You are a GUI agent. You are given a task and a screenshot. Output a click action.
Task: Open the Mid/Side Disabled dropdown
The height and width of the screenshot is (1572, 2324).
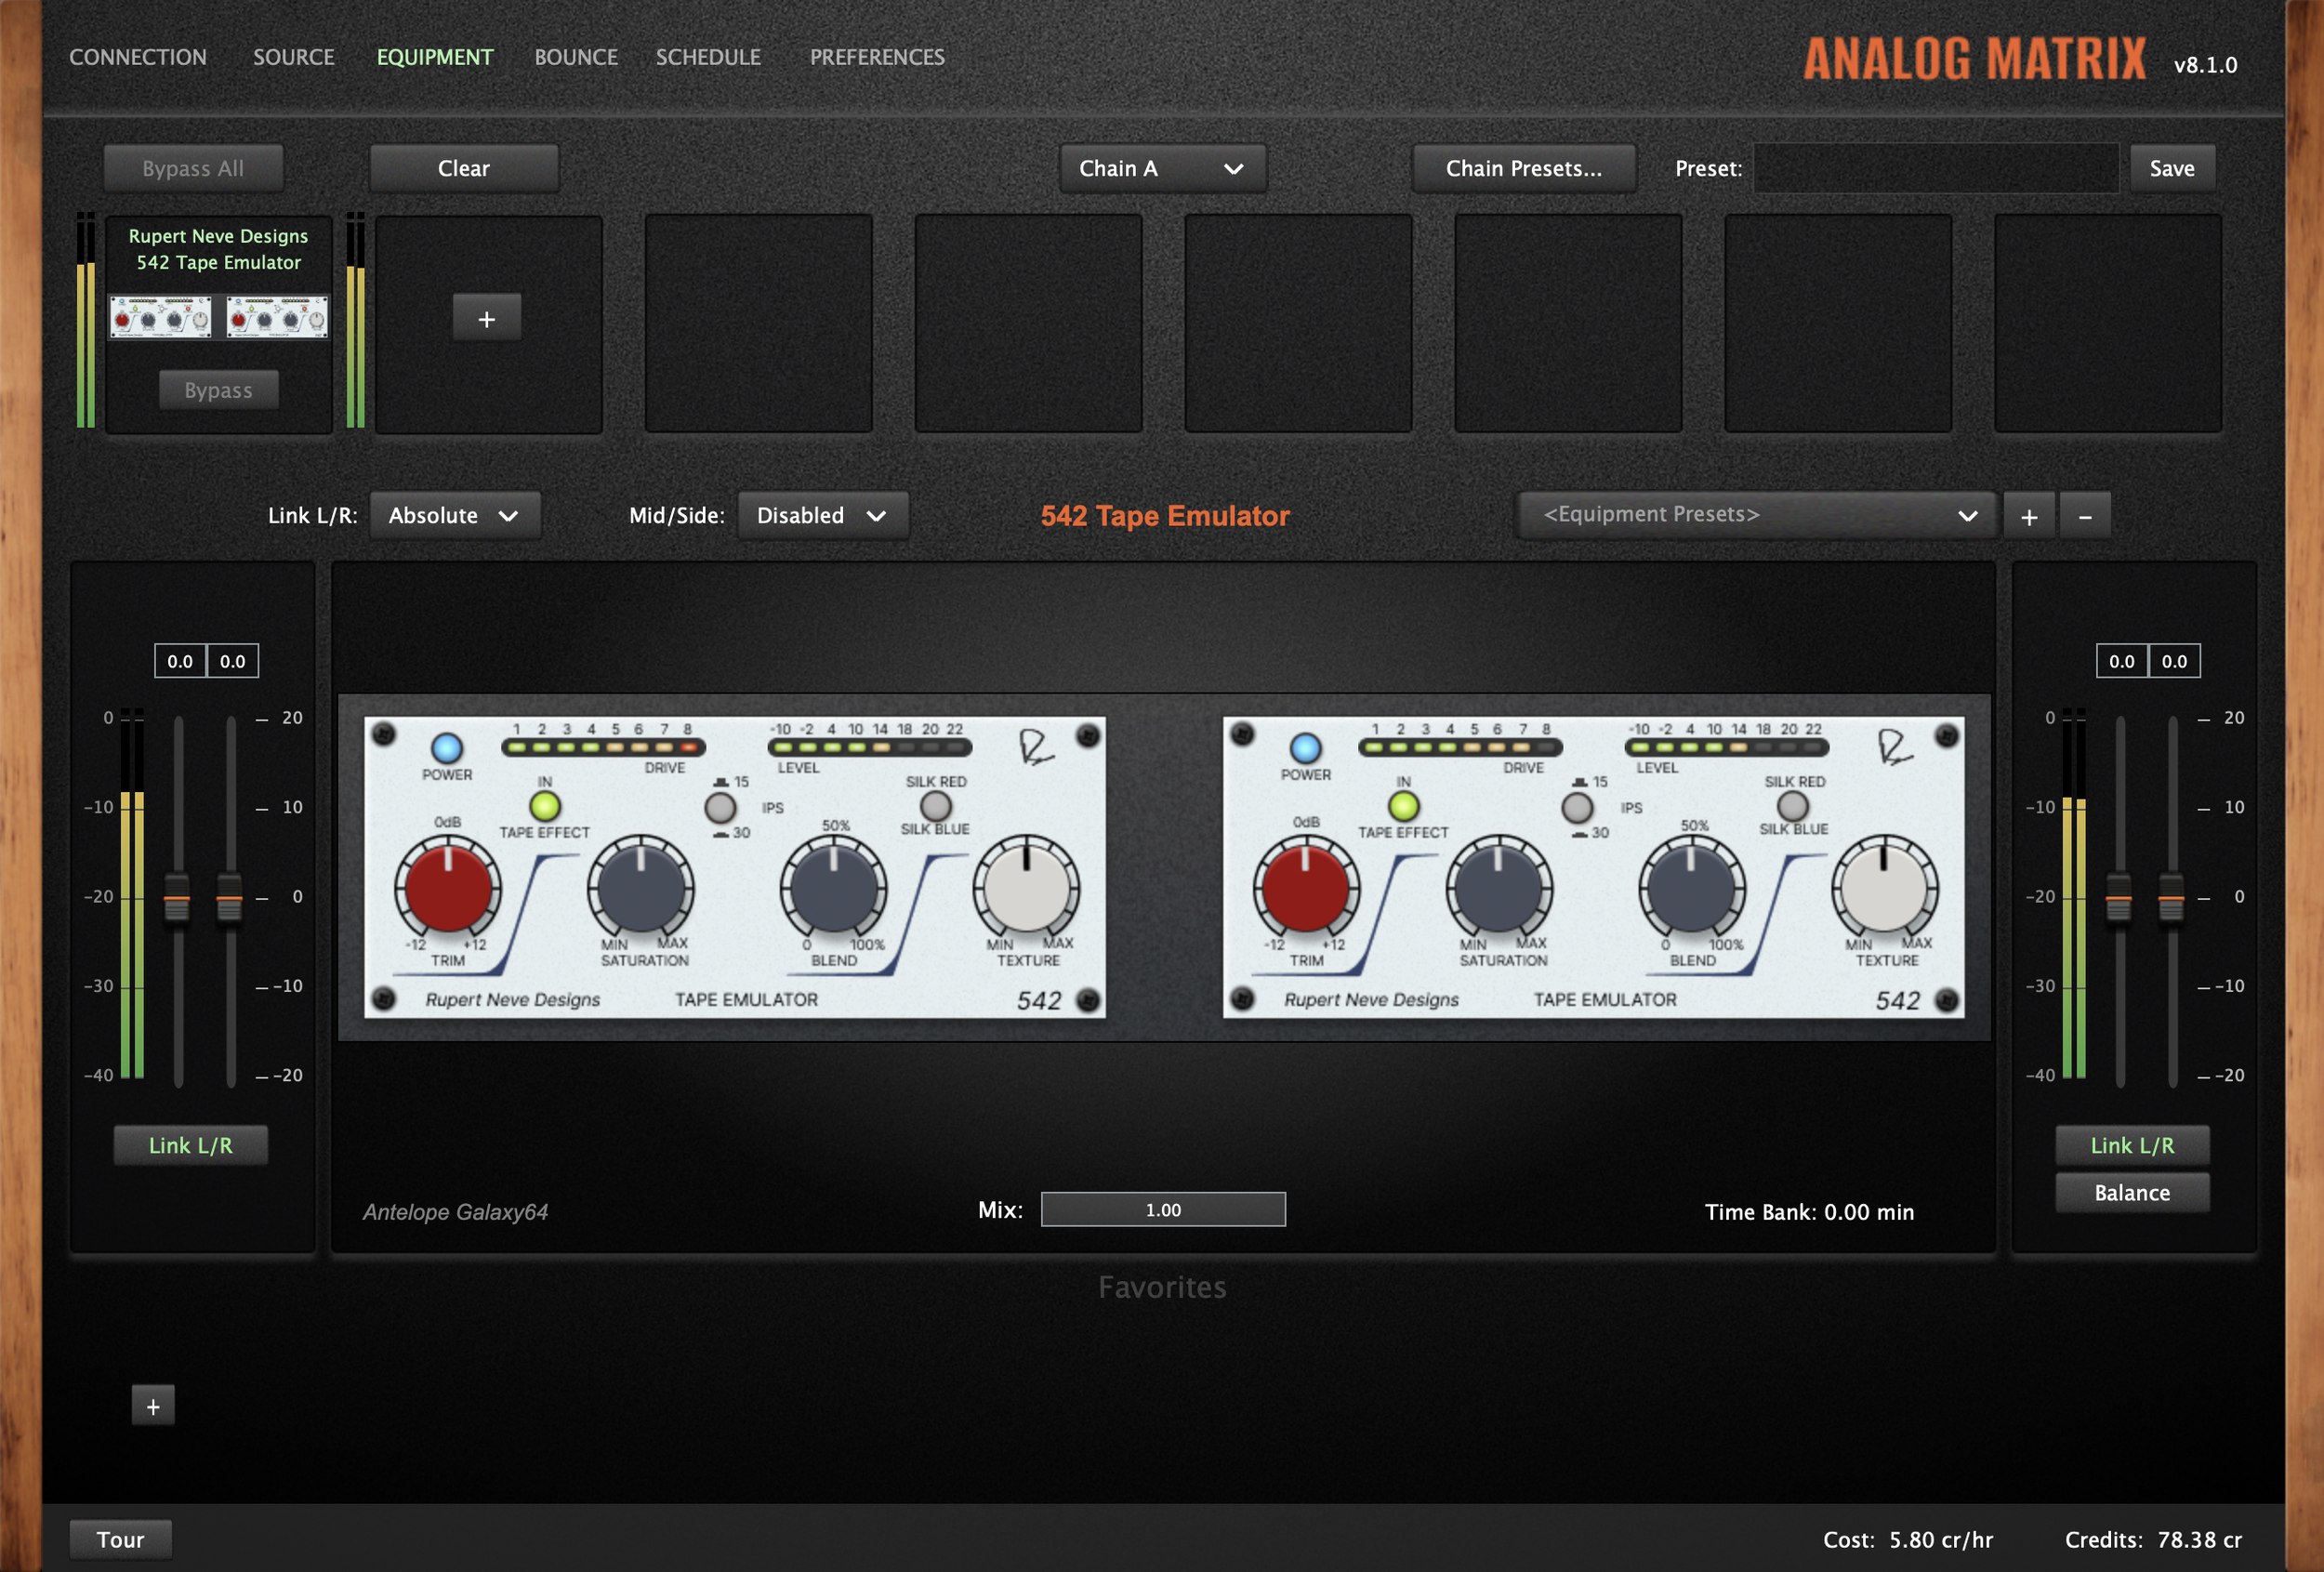(822, 515)
